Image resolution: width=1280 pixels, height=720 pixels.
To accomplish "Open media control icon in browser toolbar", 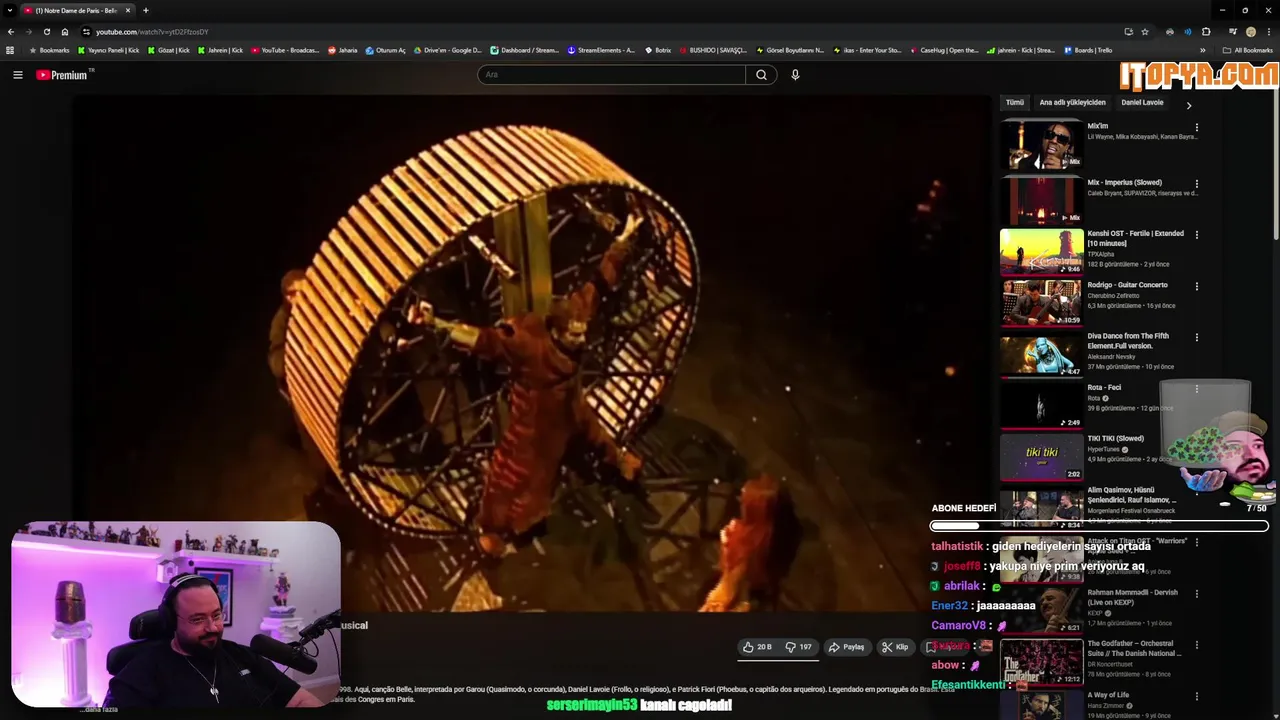I will pos(1232,32).
